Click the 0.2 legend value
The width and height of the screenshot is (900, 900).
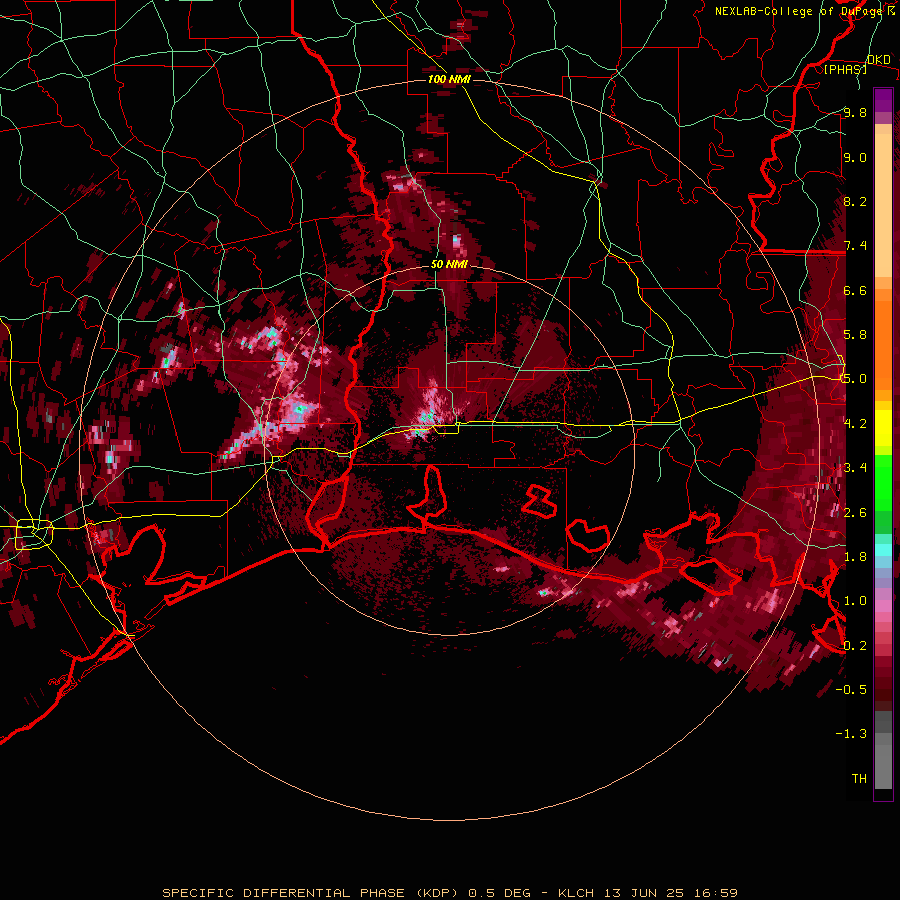tap(855, 646)
